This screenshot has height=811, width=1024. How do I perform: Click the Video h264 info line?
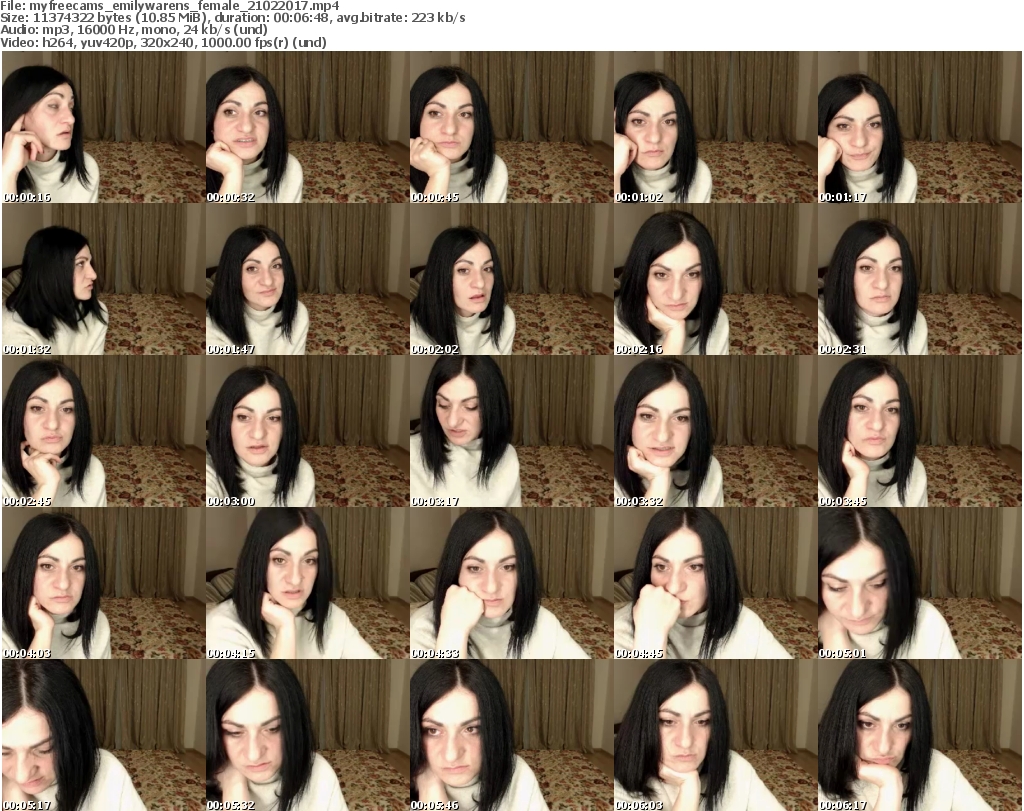pos(163,42)
